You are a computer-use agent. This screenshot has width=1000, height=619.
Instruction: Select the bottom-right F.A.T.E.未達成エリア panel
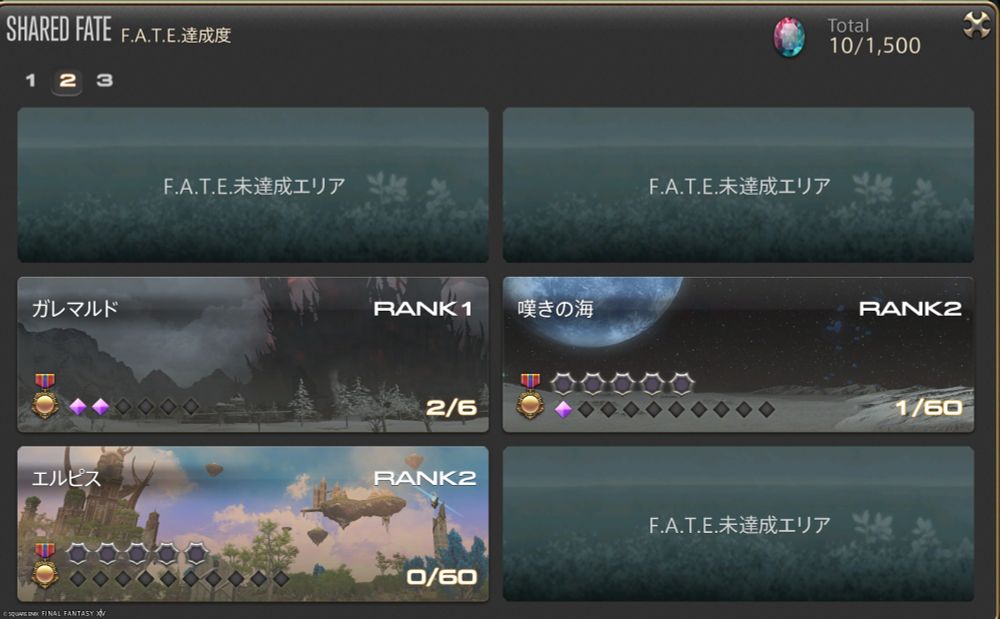[738, 524]
